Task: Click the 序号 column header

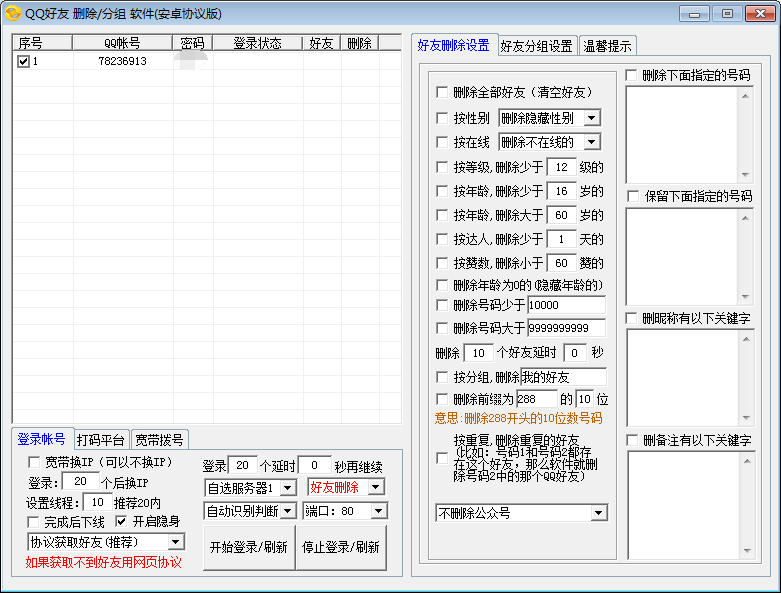Action: 42,43
